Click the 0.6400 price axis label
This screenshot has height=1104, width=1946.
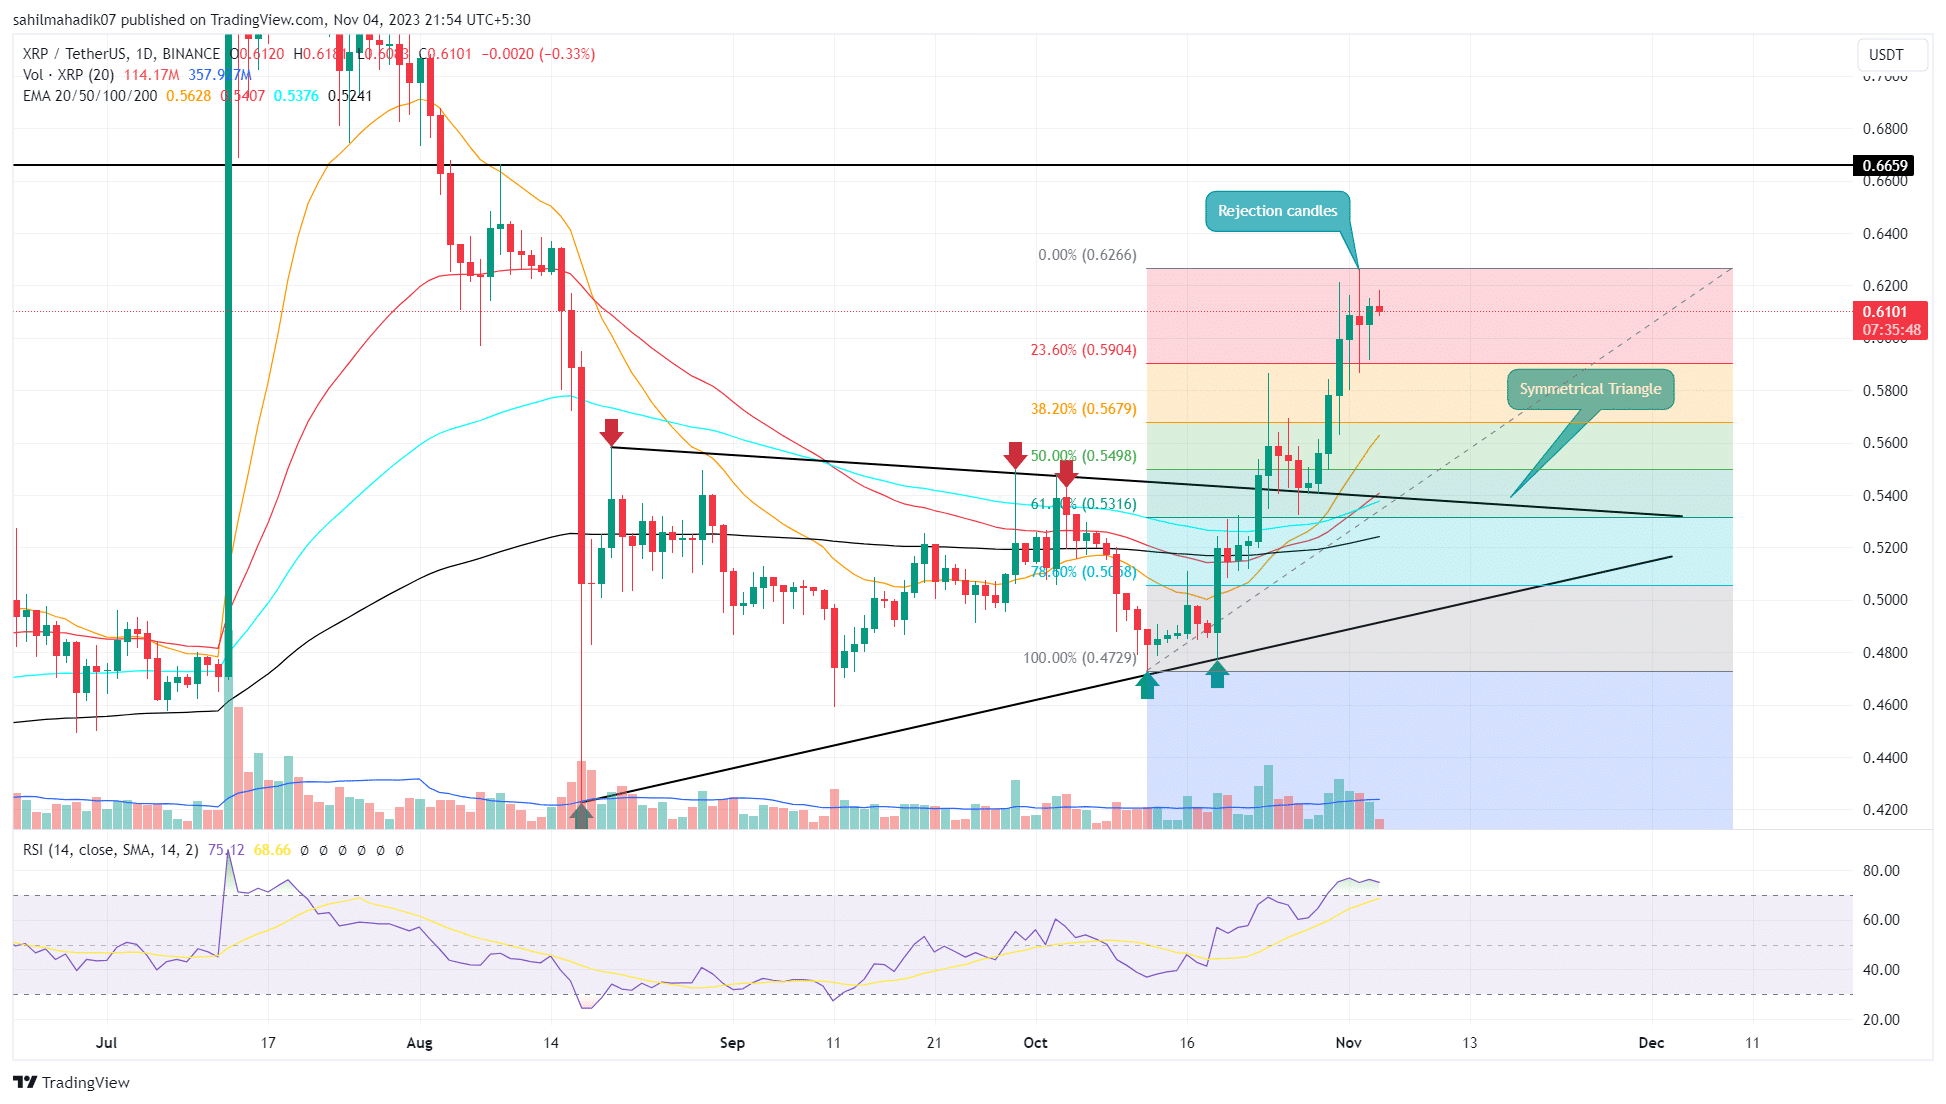(x=1885, y=234)
